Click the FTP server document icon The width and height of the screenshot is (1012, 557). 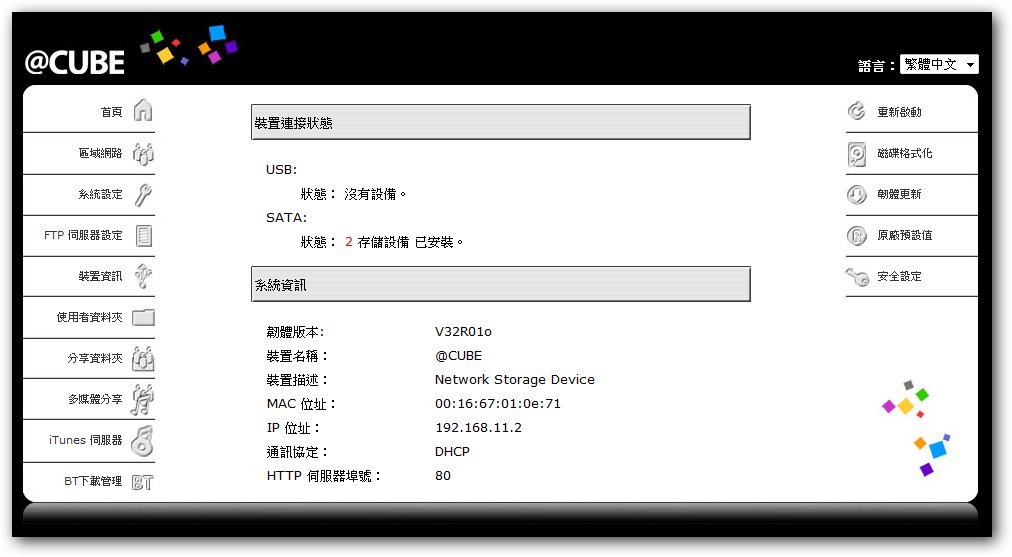tap(144, 236)
